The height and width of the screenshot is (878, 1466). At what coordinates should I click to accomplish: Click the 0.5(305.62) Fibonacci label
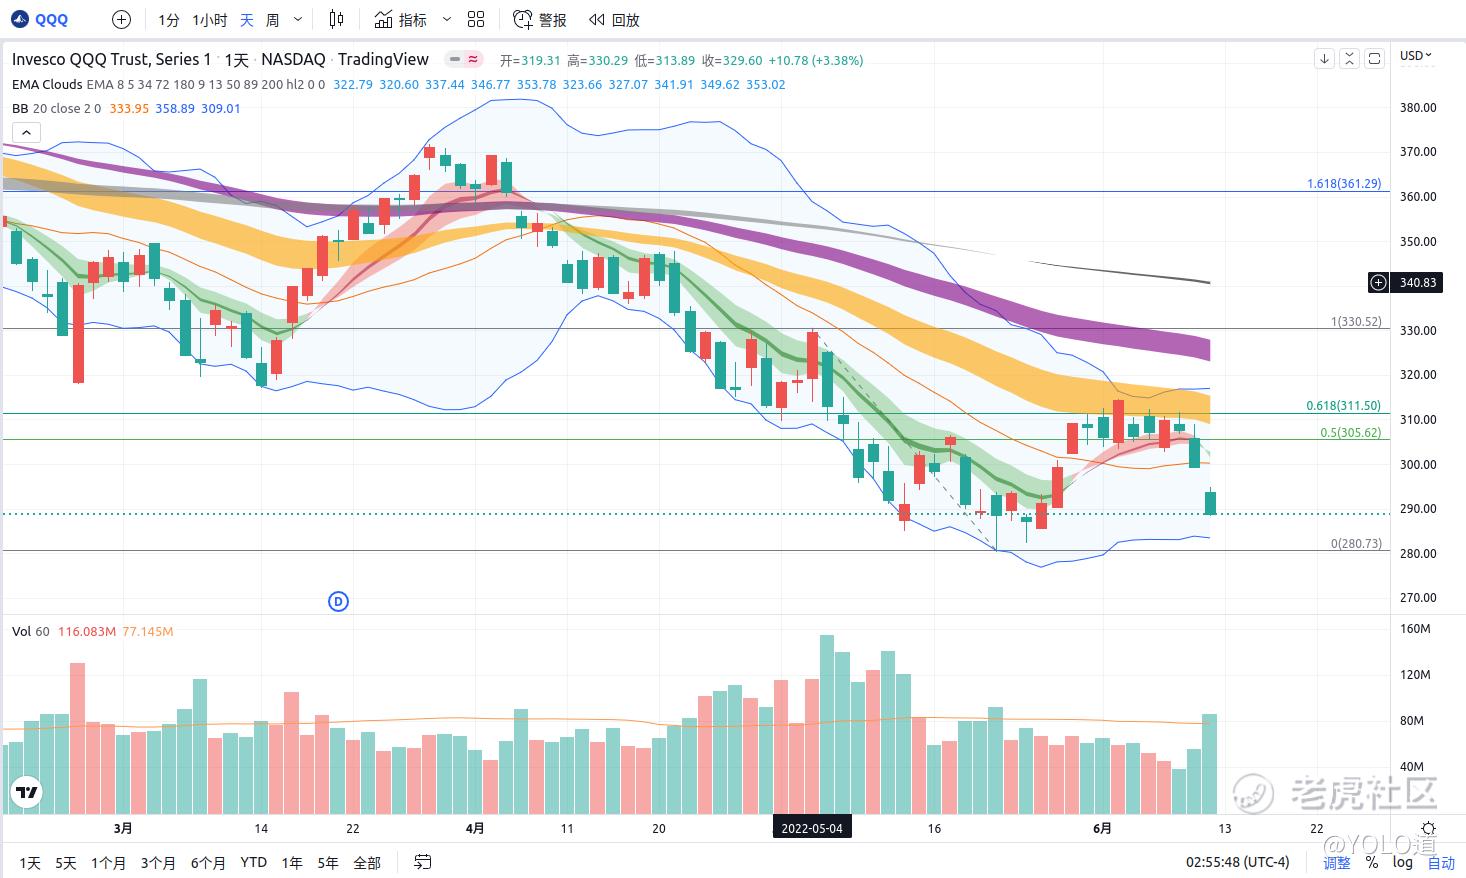pyautogui.click(x=1350, y=433)
